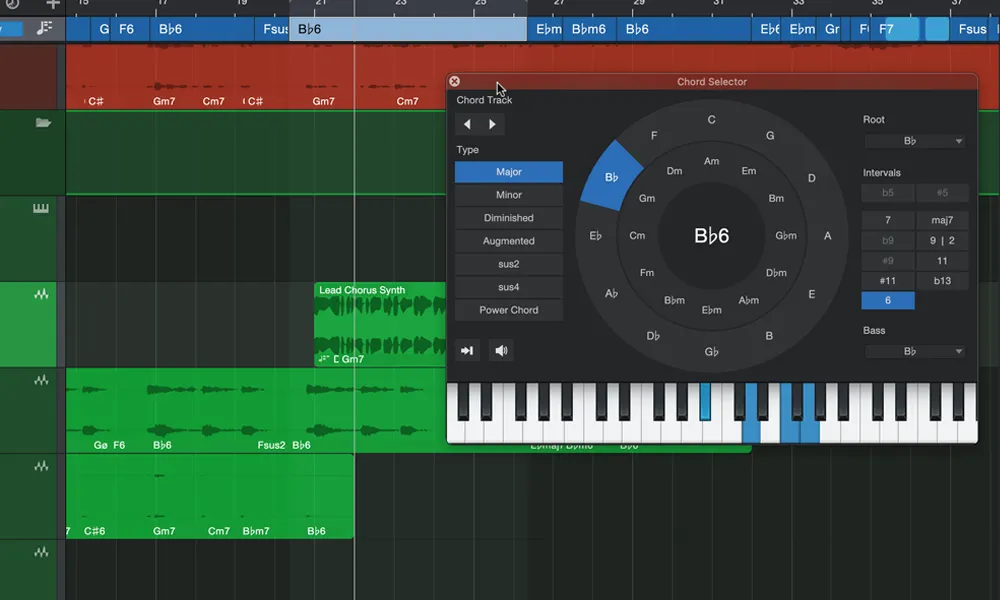The image size is (1000, 600).
Task: Enable the 7 interval
Action: point(888,220)
